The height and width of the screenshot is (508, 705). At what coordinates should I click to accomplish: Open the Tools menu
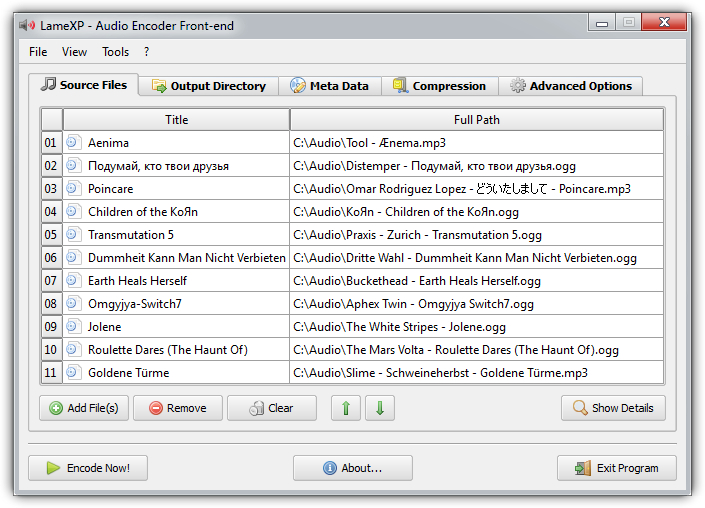(x=115, y=52)
